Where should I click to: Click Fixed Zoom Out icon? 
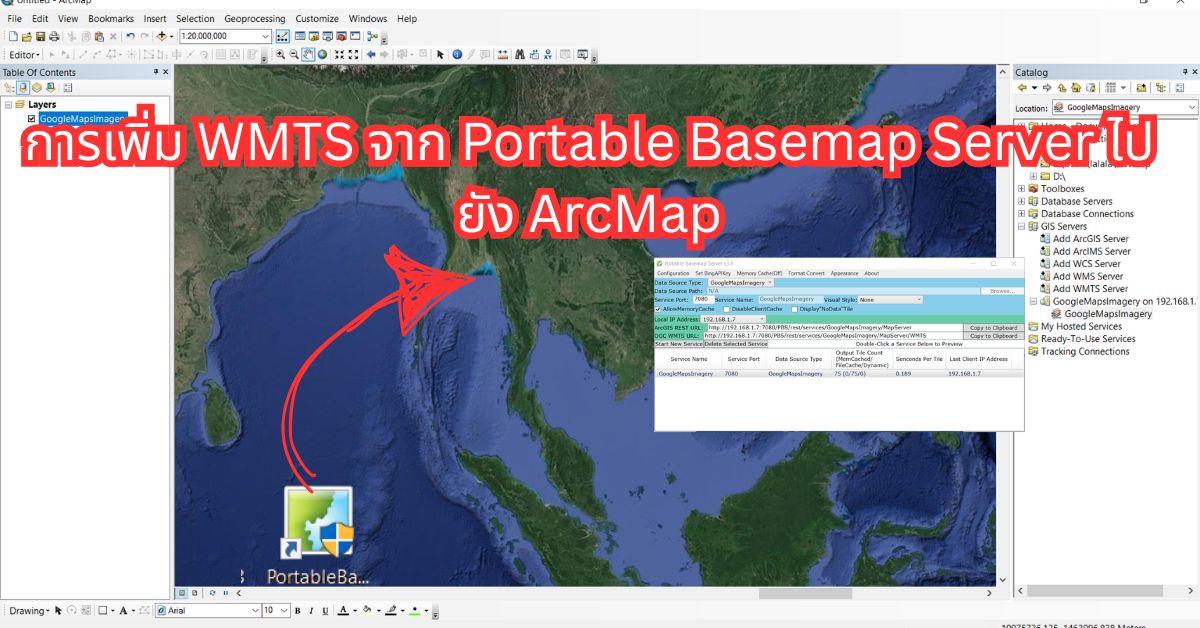point(354,54)
